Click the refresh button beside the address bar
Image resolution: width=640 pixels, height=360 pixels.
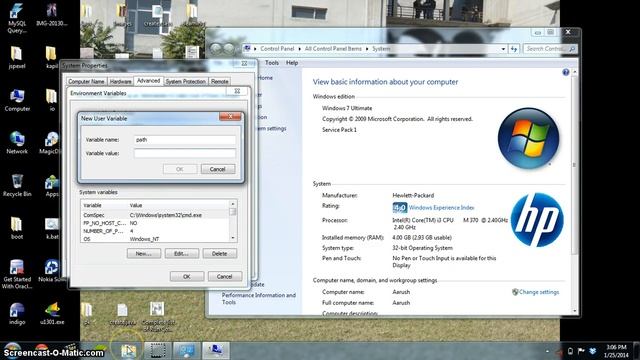tap(513, 49)
